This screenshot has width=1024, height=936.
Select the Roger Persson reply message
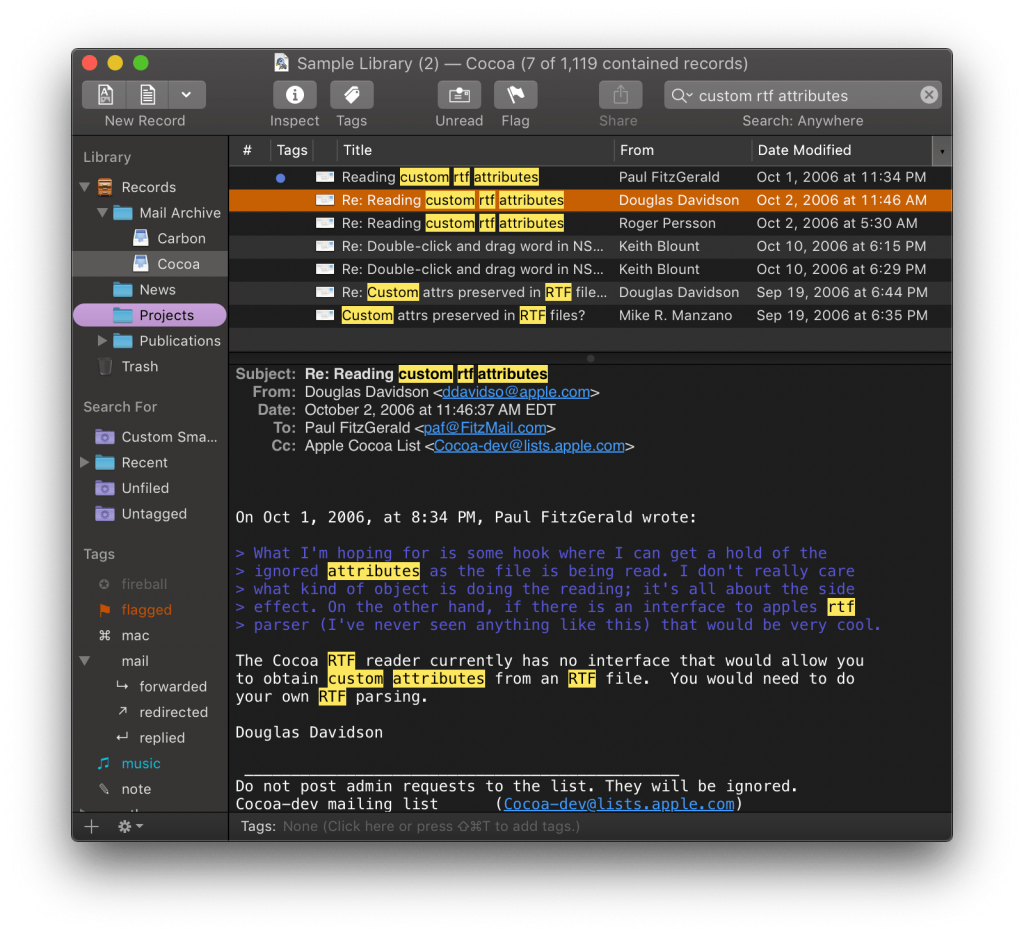coord(590,223)
